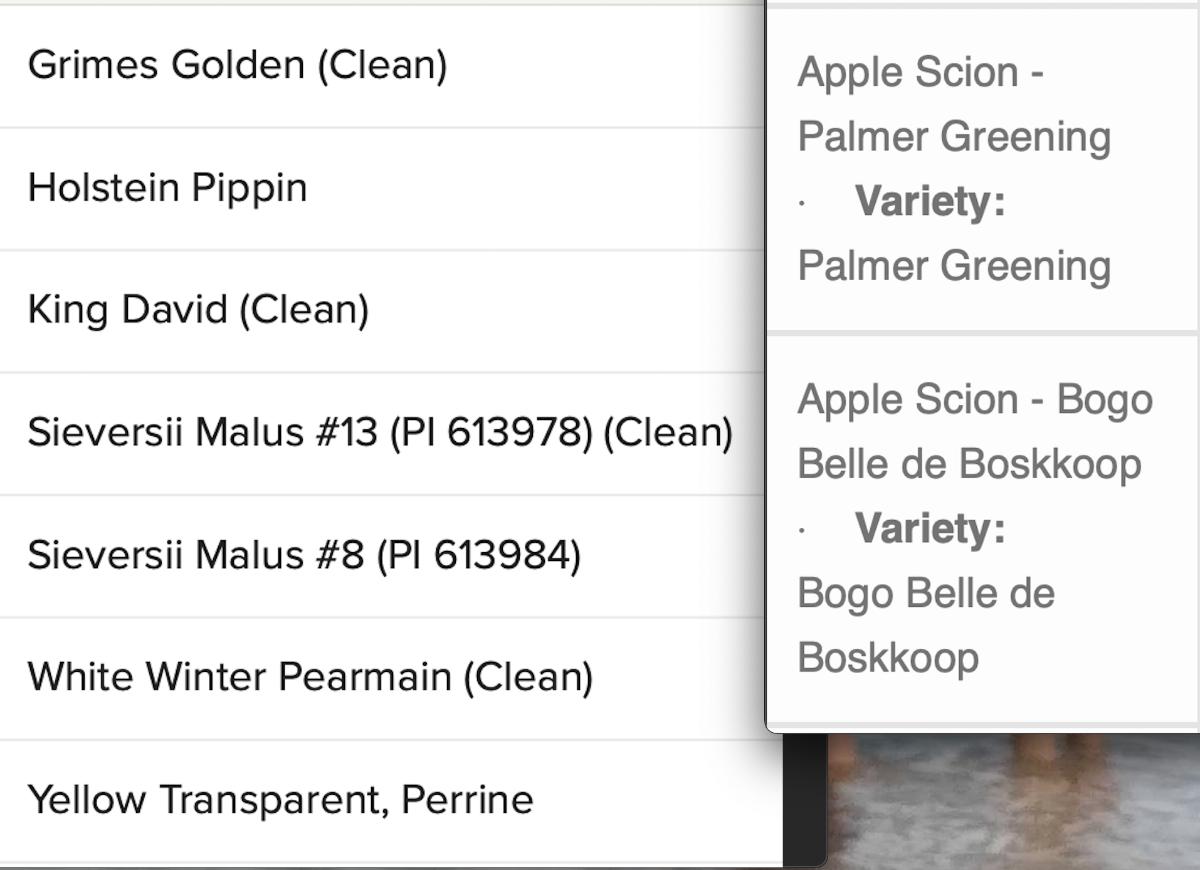The height and width of the screenshot is (870, 1200).
Task: Click the Bogo Belle de Boskkoop variety value
Action: [927, 625]
